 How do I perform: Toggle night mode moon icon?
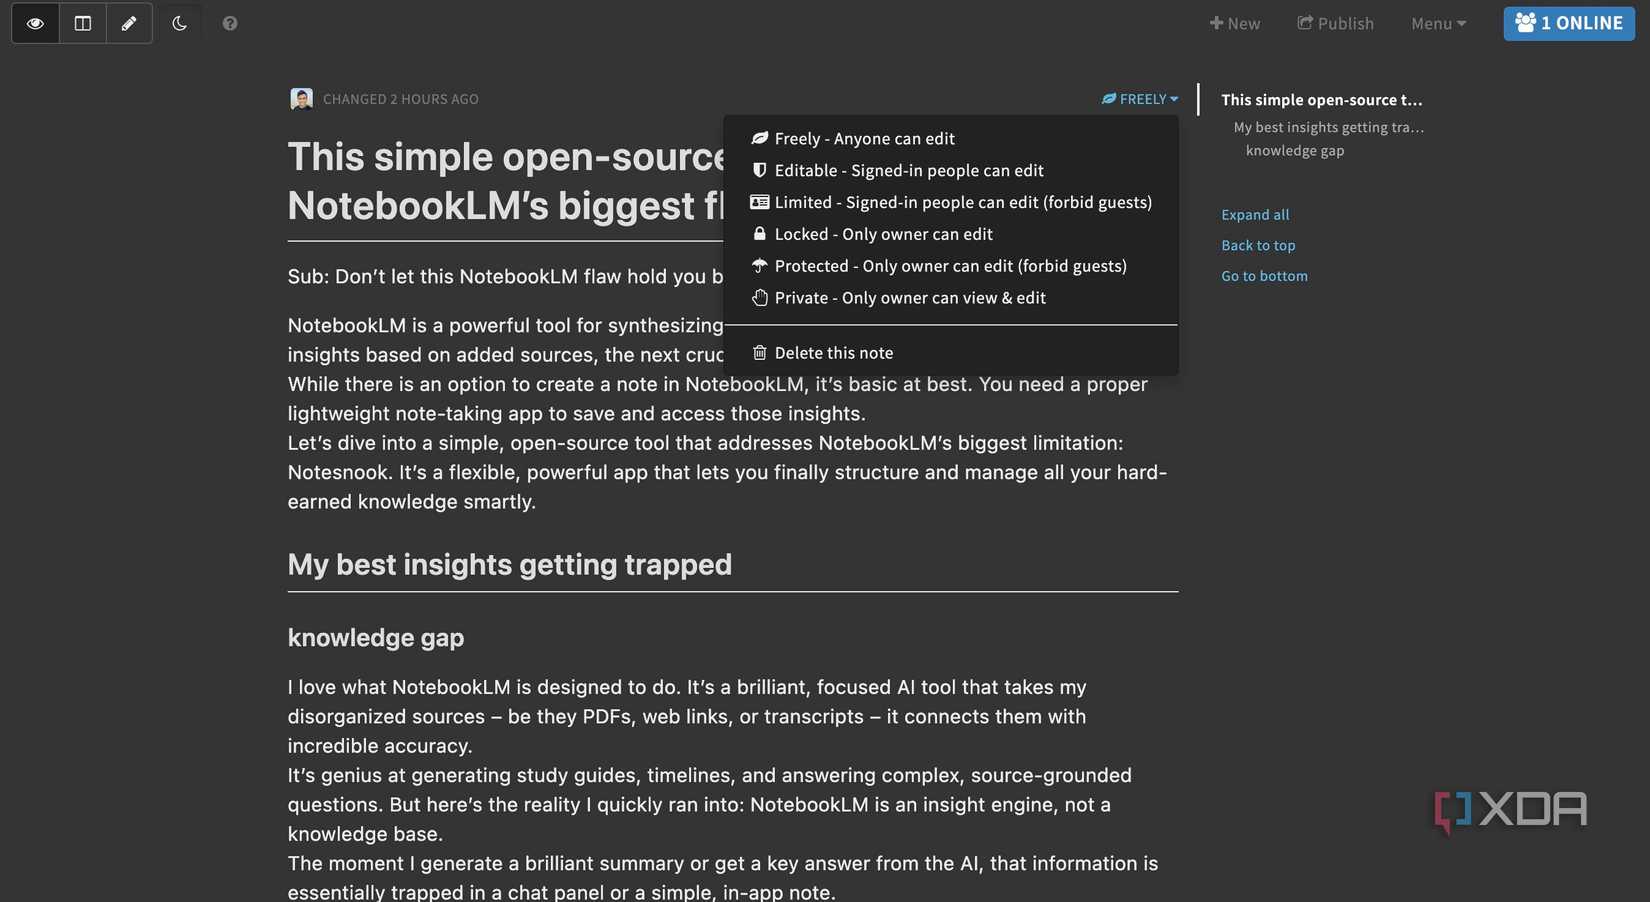[x=180, y=23]
